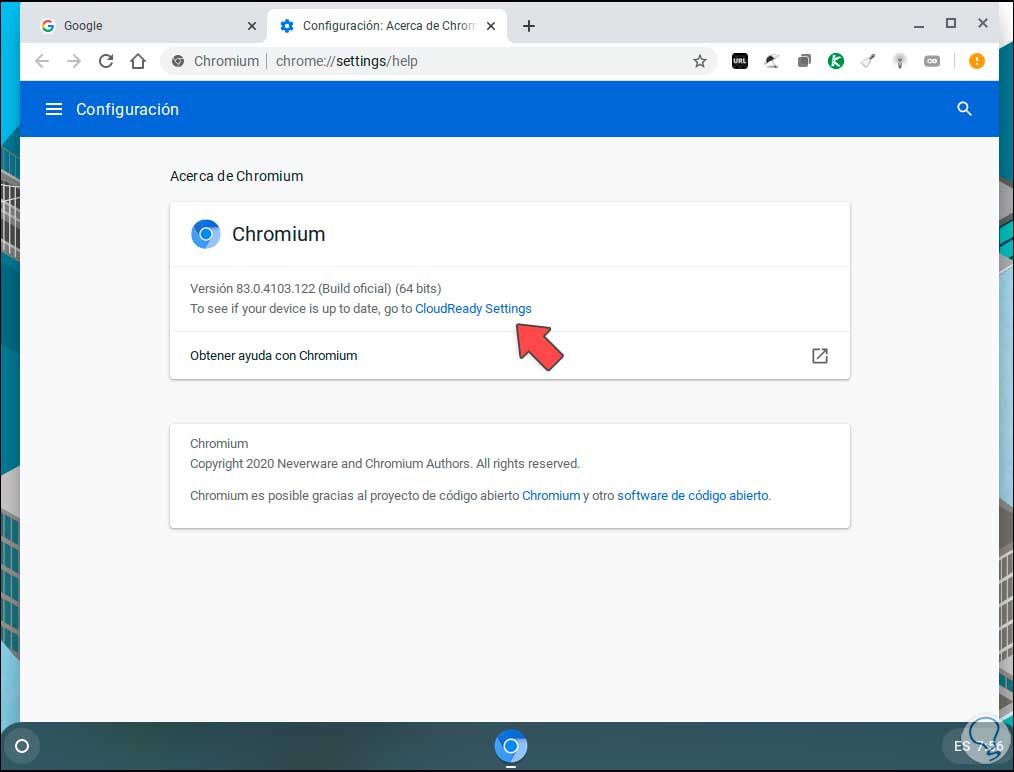This screenshot has height=772, width=1014.
Task: Switch to the Google tab
Action: [x=149, y=26]
